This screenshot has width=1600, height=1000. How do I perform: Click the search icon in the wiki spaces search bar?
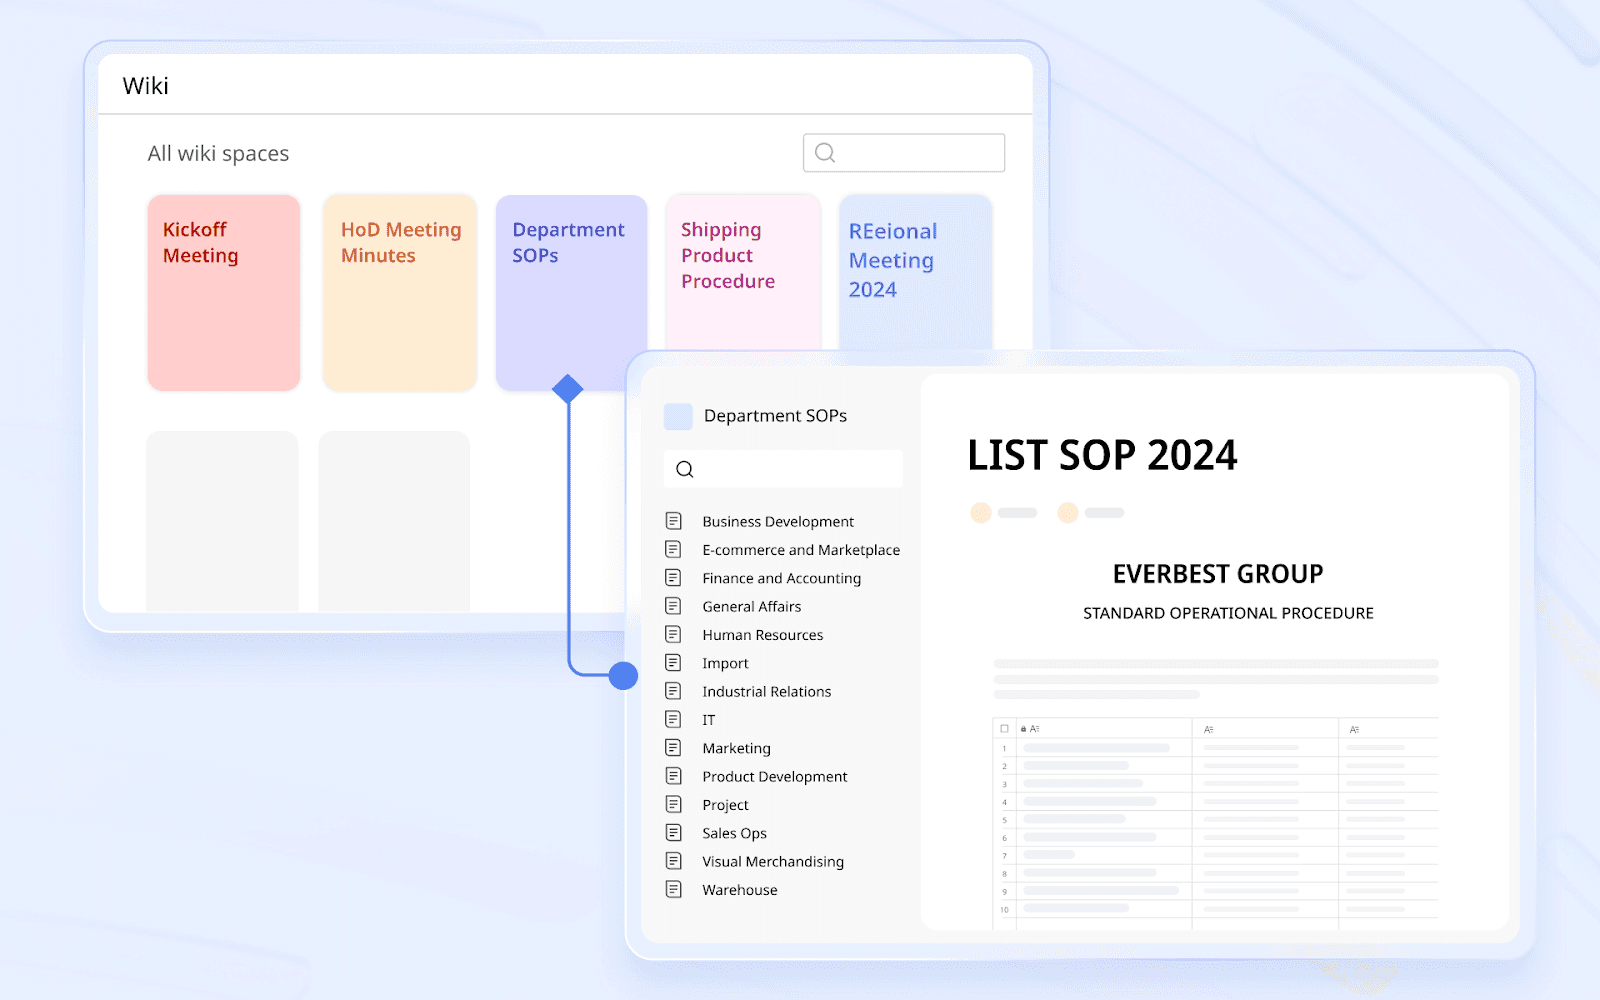(x=824, y=152)
